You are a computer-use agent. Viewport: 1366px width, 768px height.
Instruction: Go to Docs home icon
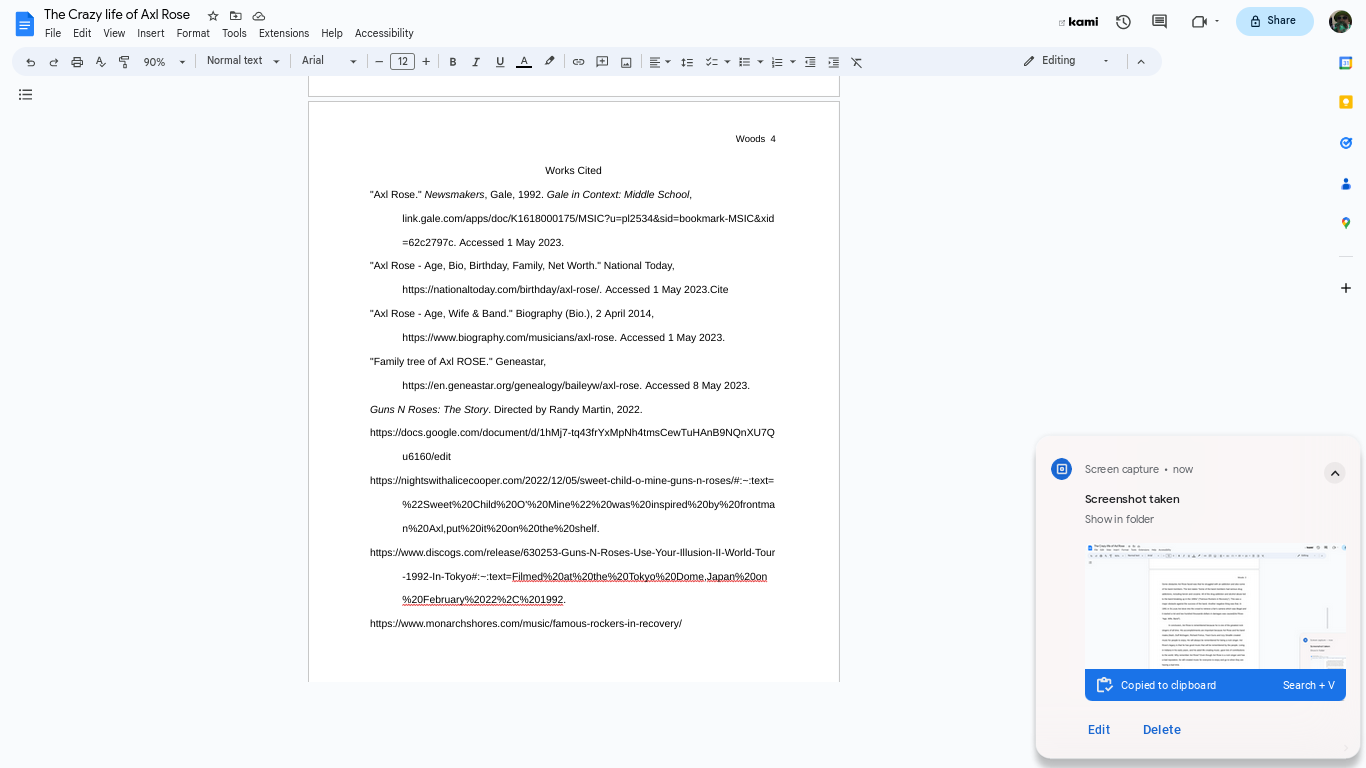click(25, 24)
